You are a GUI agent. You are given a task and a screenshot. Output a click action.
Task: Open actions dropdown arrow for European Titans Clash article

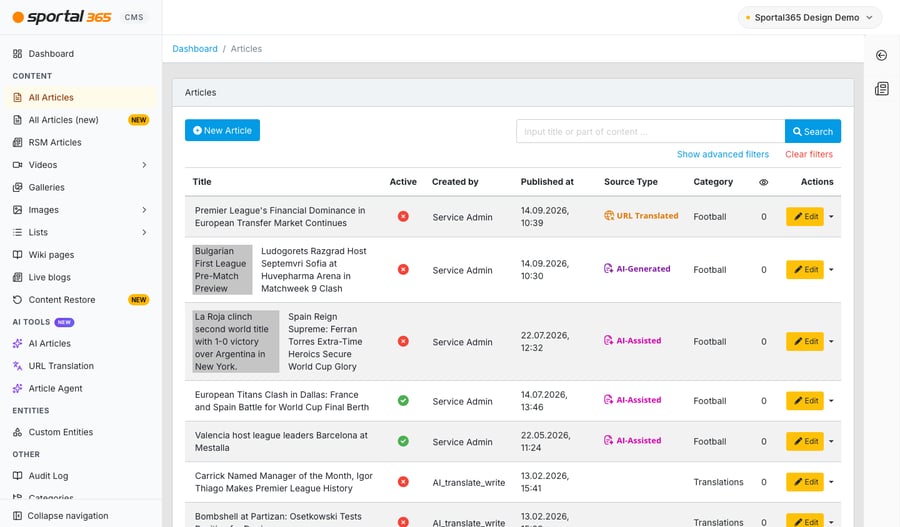coord(831,401)
